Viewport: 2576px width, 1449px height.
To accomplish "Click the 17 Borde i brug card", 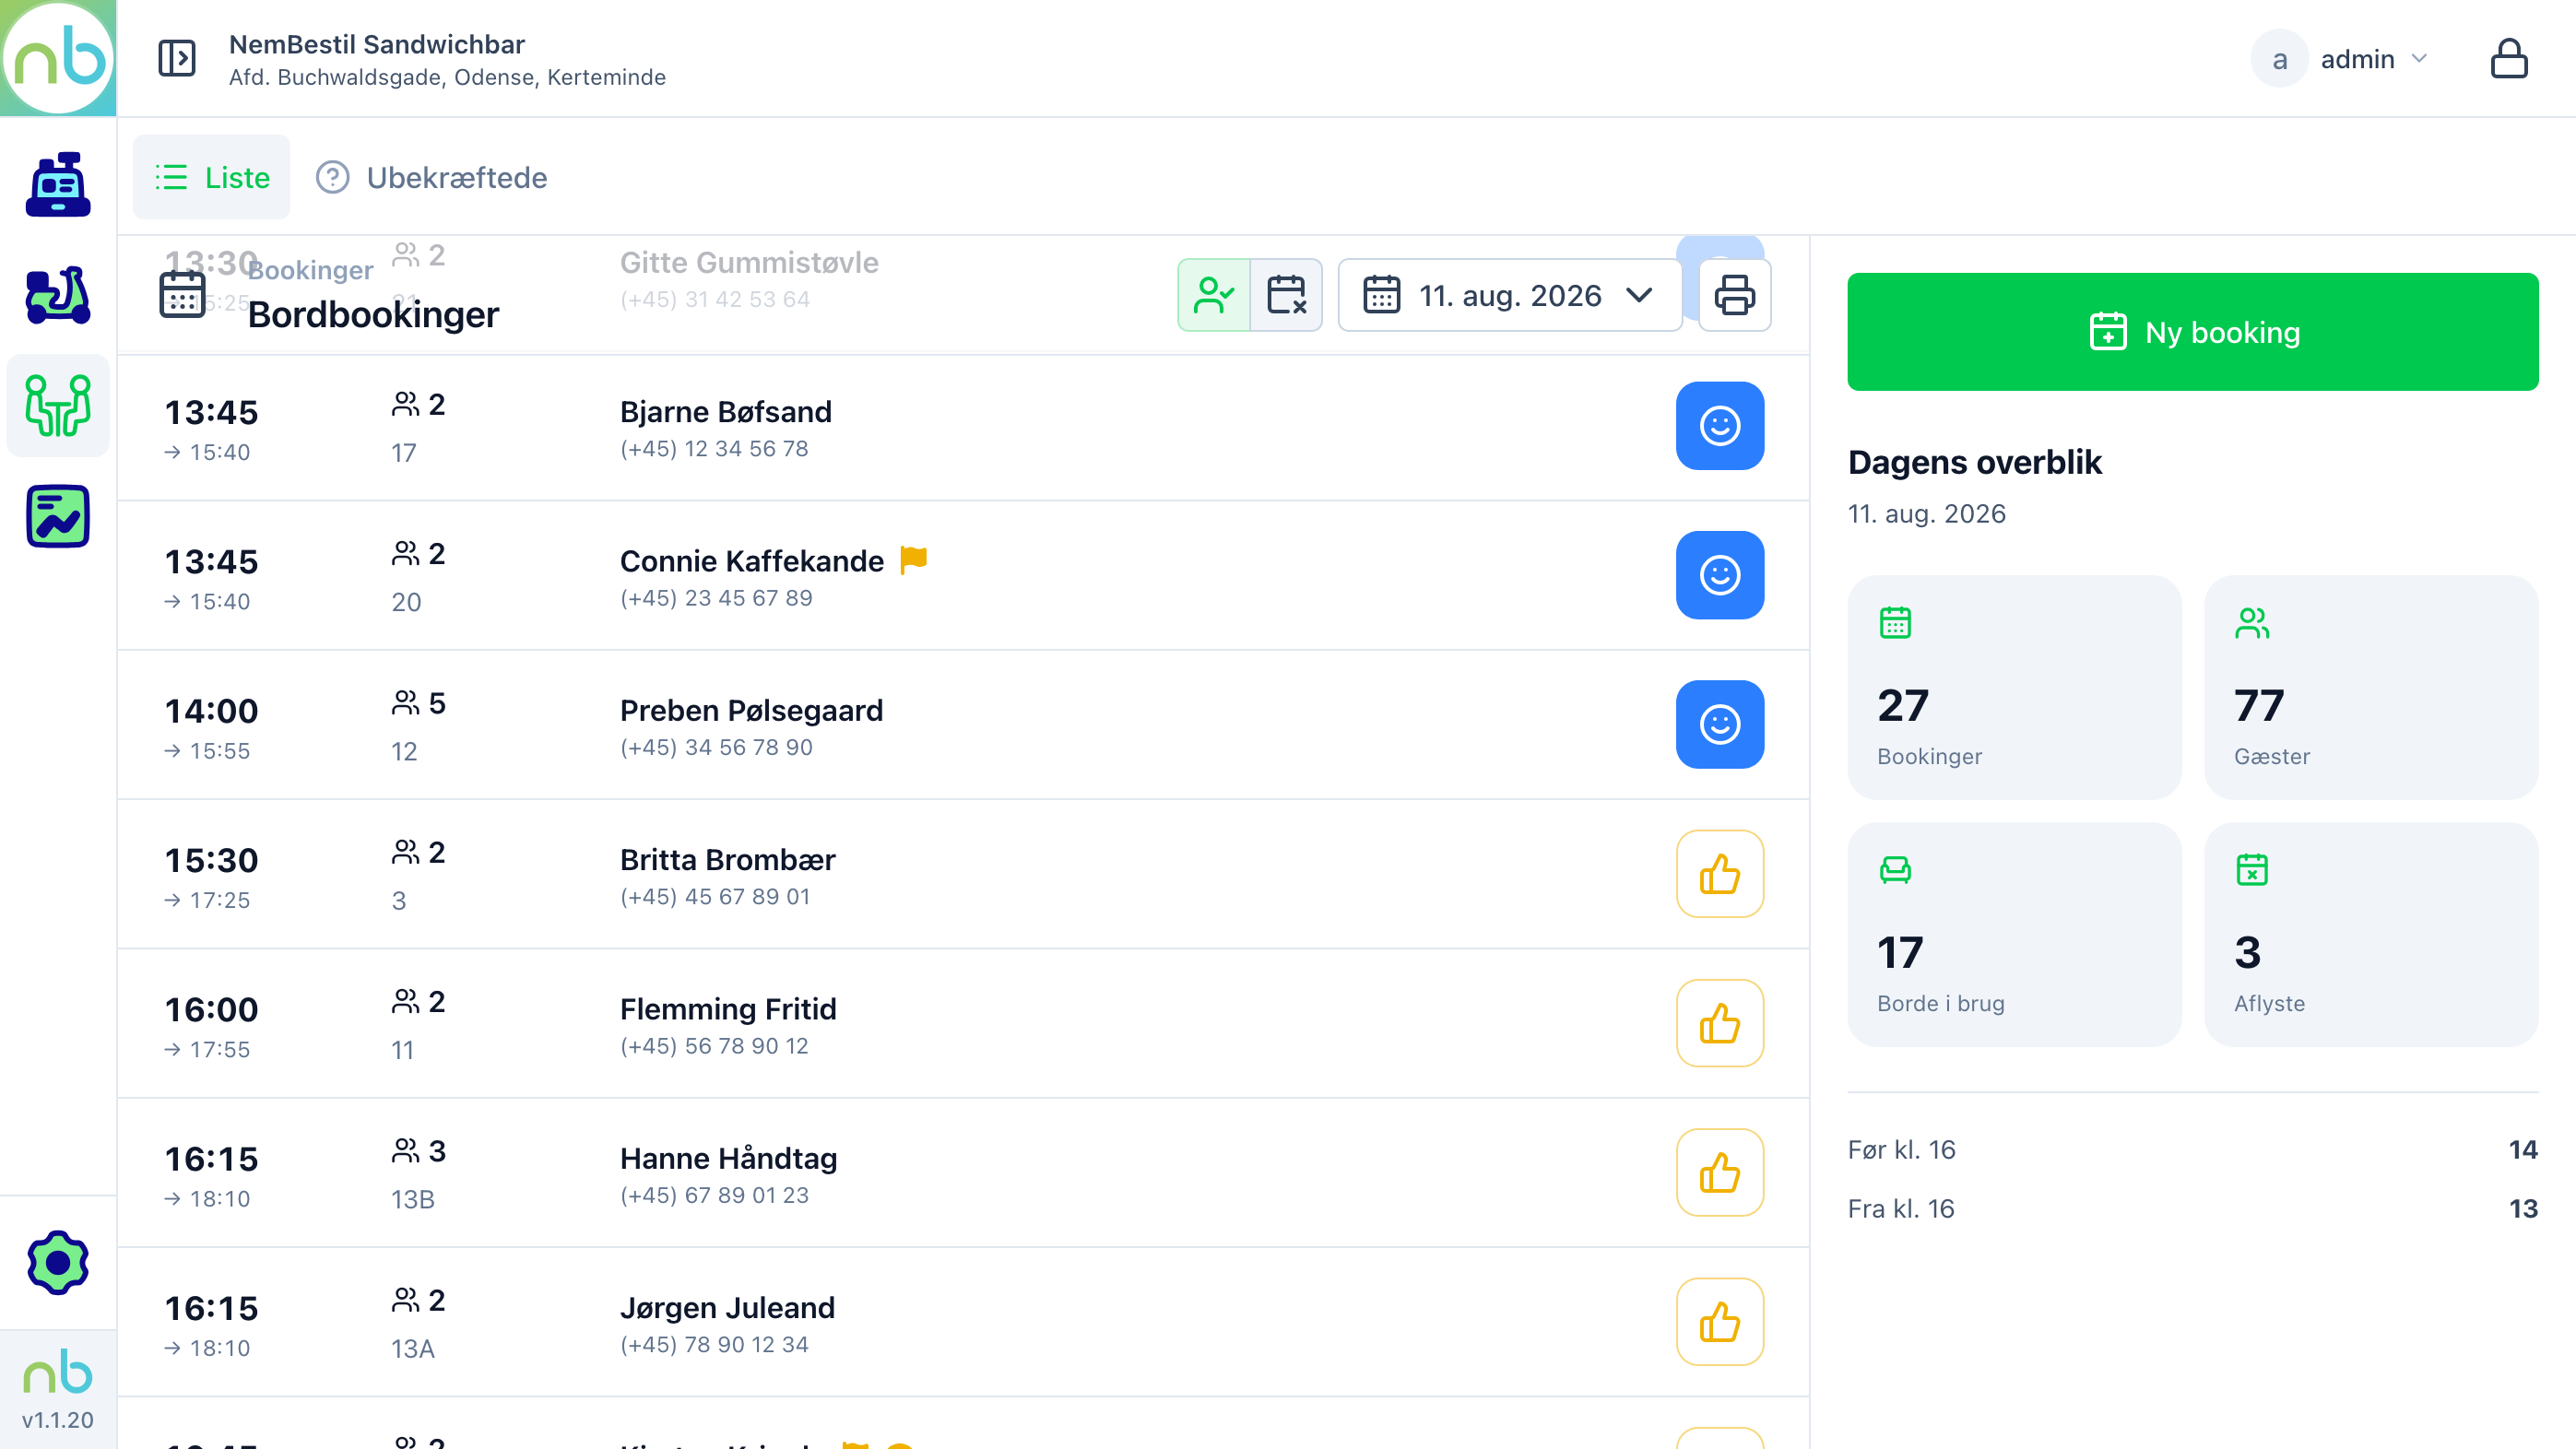I will coord(2014,934).
